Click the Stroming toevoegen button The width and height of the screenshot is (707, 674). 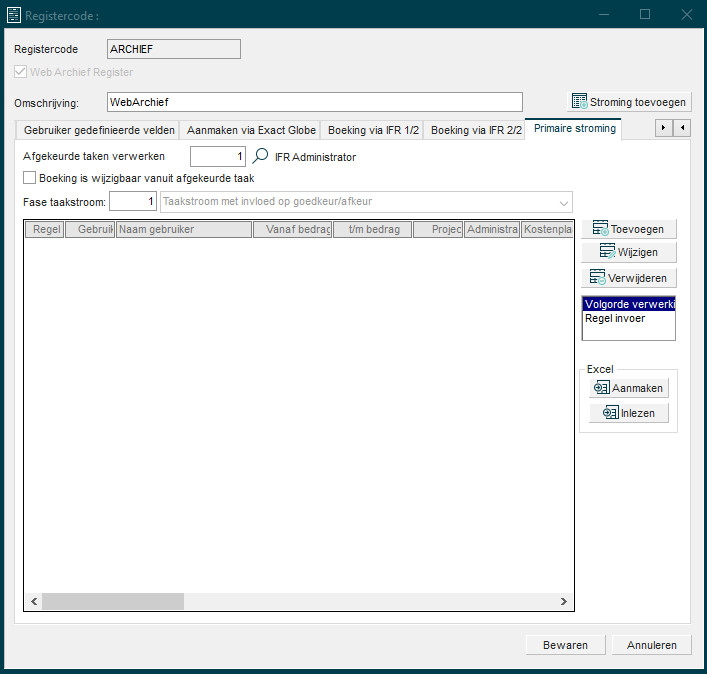[628, 102]
